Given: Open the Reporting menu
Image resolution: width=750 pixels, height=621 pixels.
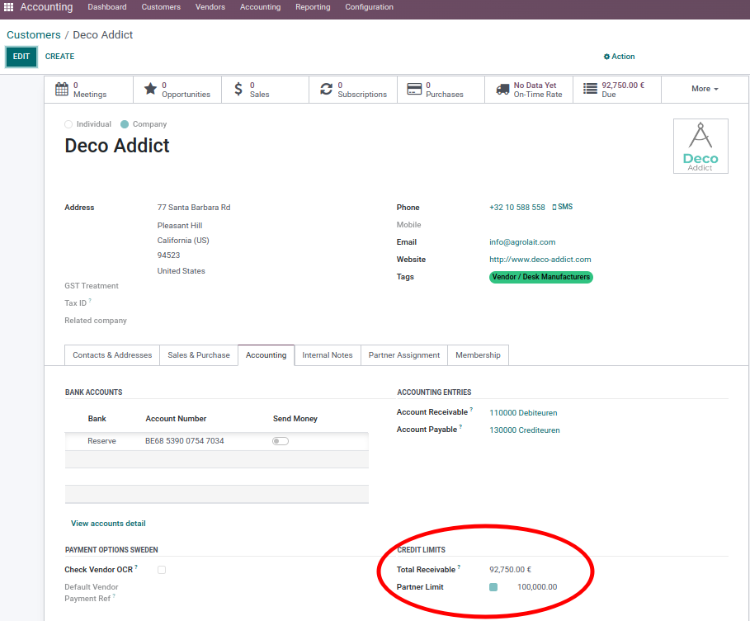Looking at the screenshot, I should 313,7.
